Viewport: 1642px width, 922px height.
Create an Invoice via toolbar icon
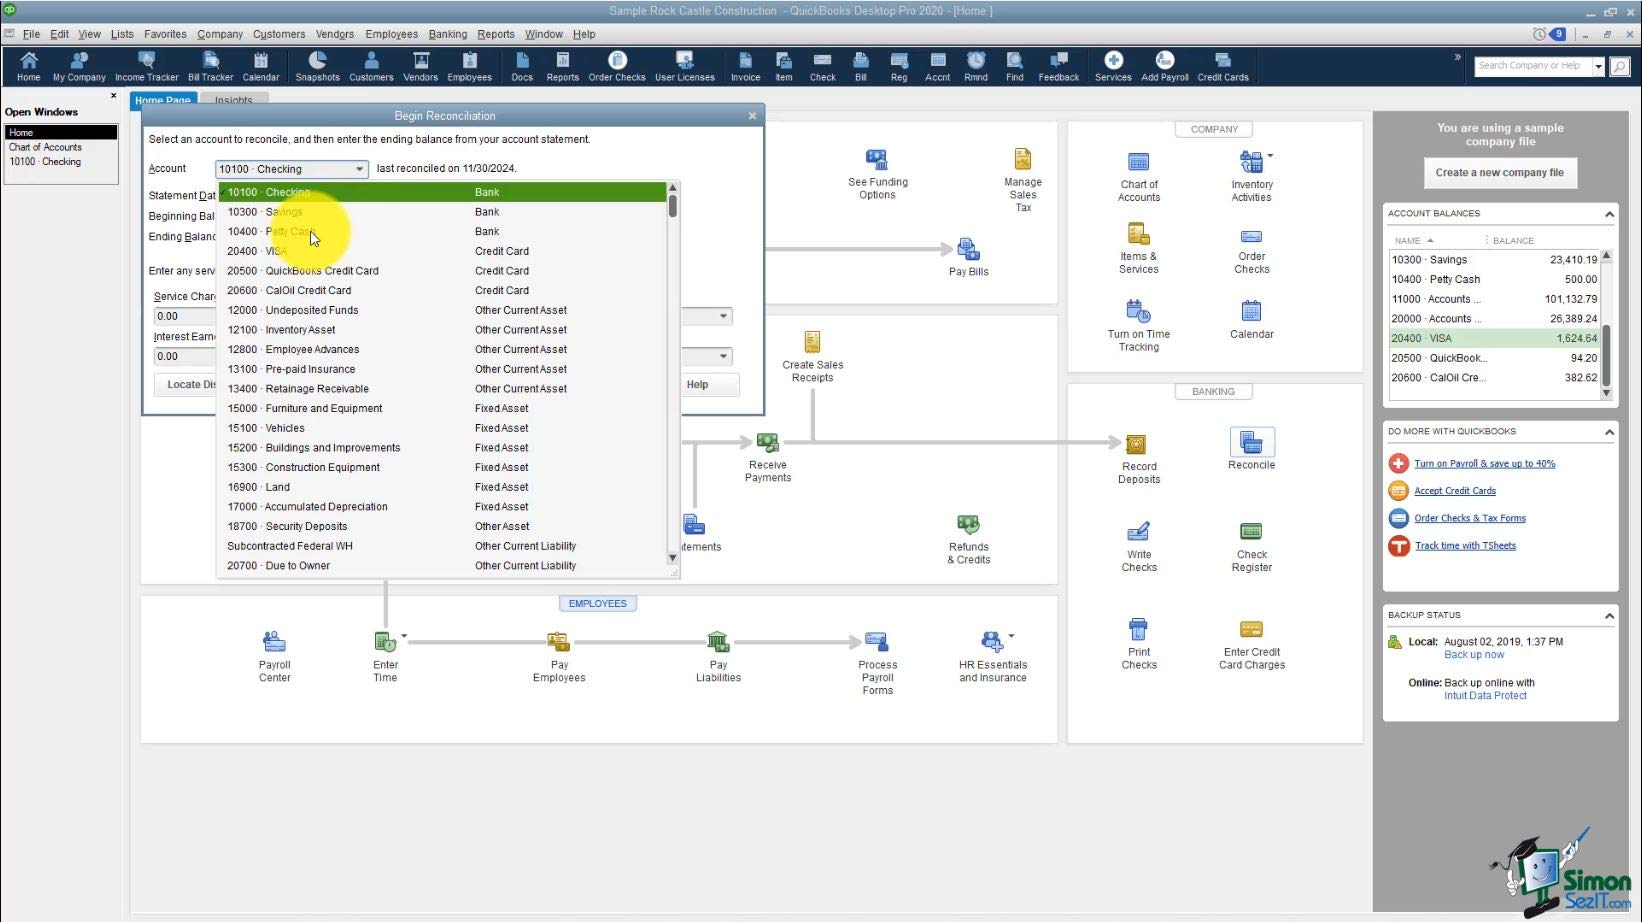coord(745,66)
